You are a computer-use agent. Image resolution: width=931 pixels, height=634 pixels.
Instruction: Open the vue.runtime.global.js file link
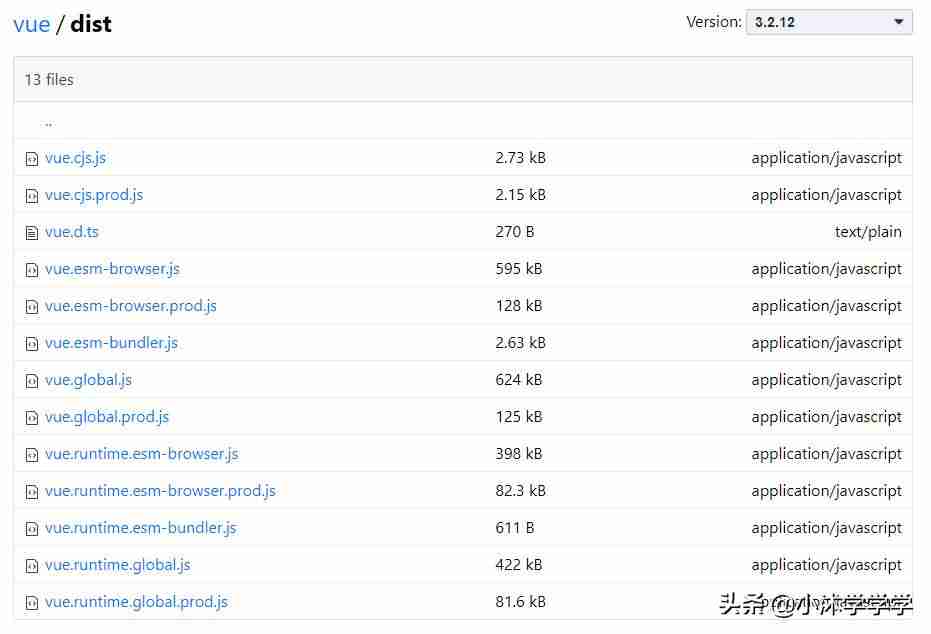click(118, 565)
